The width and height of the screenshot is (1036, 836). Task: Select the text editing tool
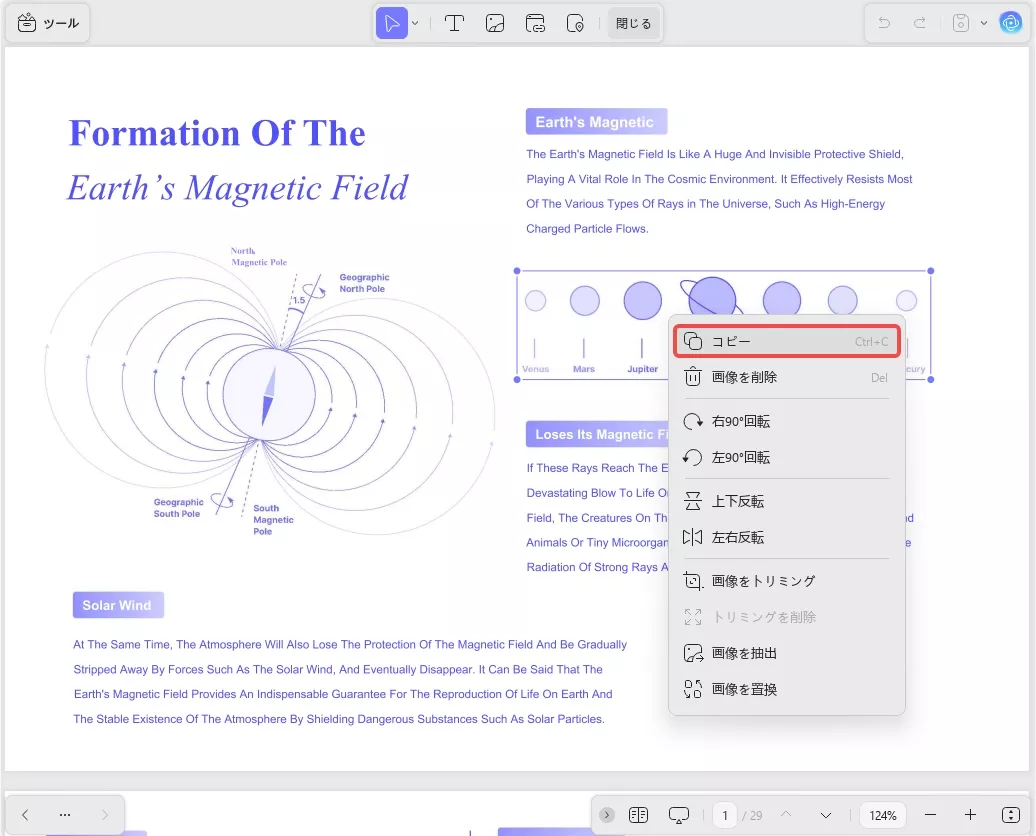(x=454, y=23)
